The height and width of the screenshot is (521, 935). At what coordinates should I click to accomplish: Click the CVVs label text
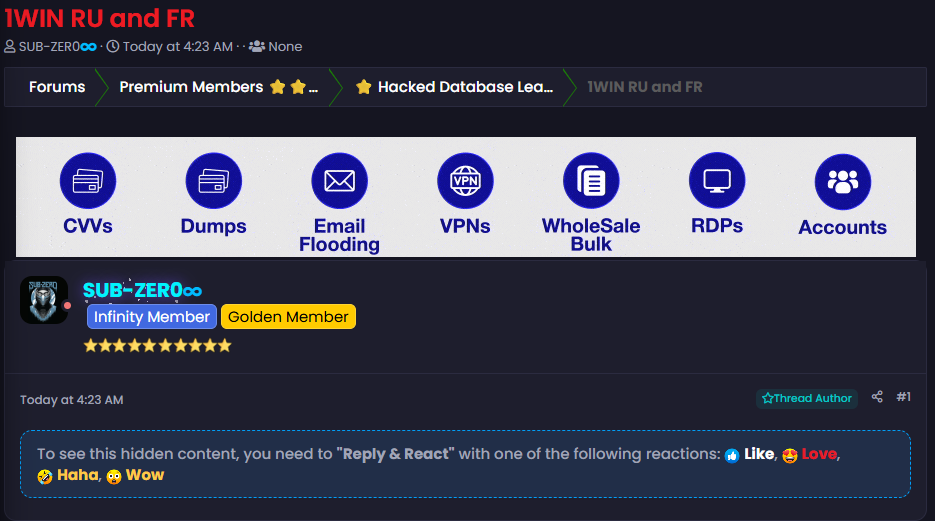[88, 226]
